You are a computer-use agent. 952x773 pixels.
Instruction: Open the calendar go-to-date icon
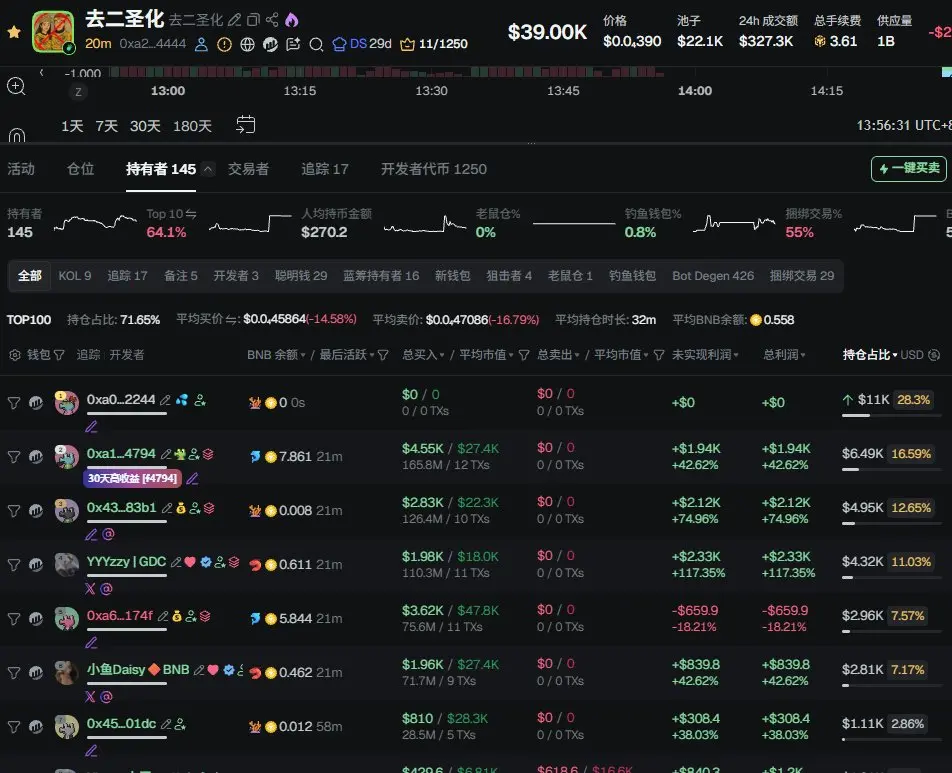[245, 124]
